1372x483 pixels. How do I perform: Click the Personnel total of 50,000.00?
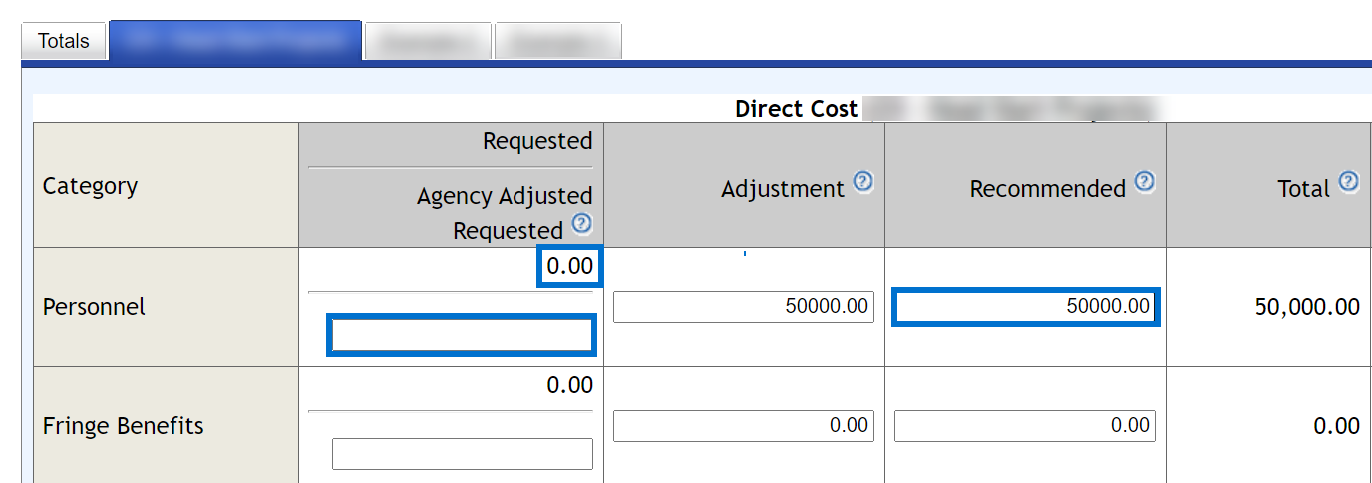coord(1306,307)
